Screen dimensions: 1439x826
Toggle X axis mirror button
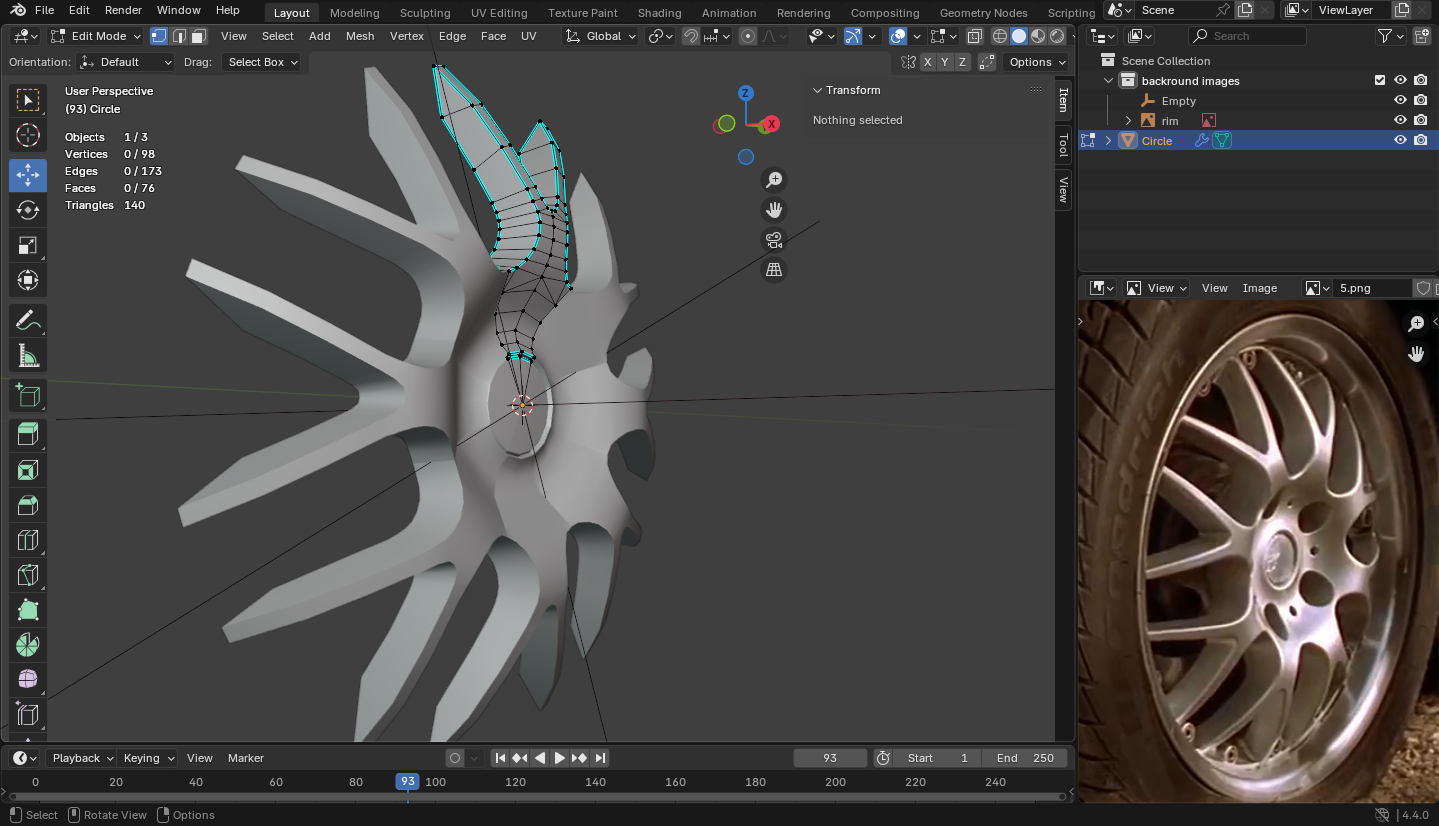point(928,62)
